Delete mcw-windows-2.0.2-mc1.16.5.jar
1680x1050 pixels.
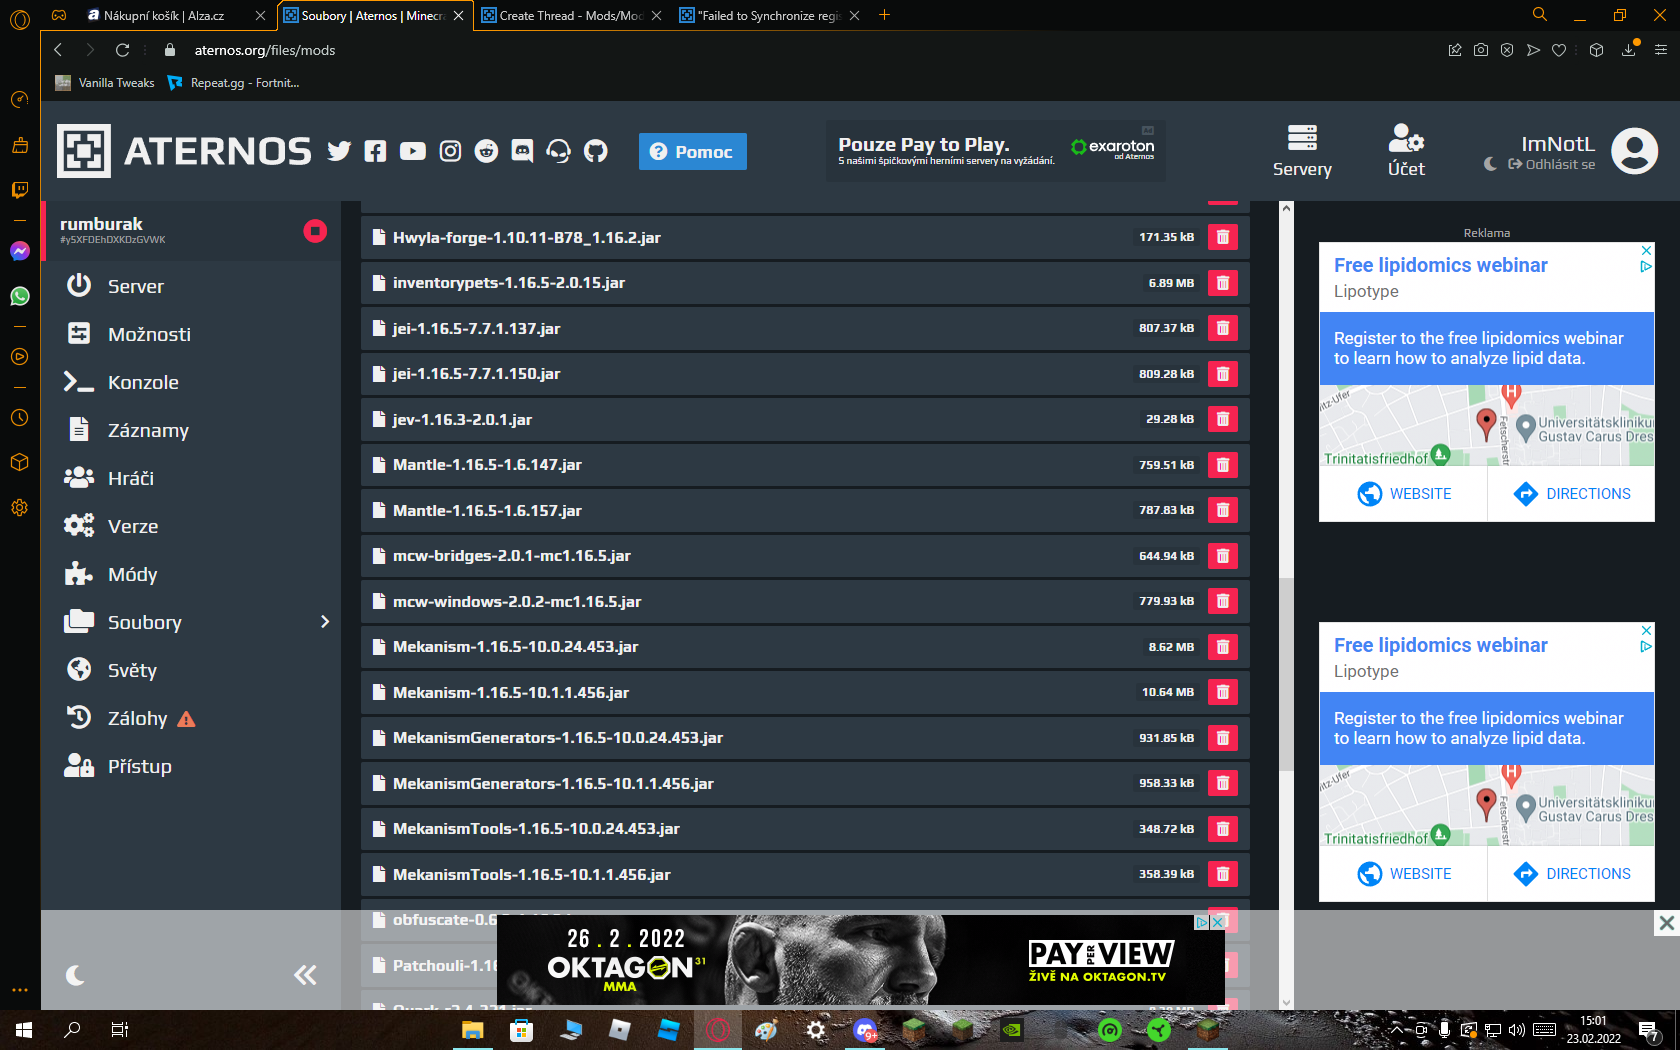coord(1222,601)
